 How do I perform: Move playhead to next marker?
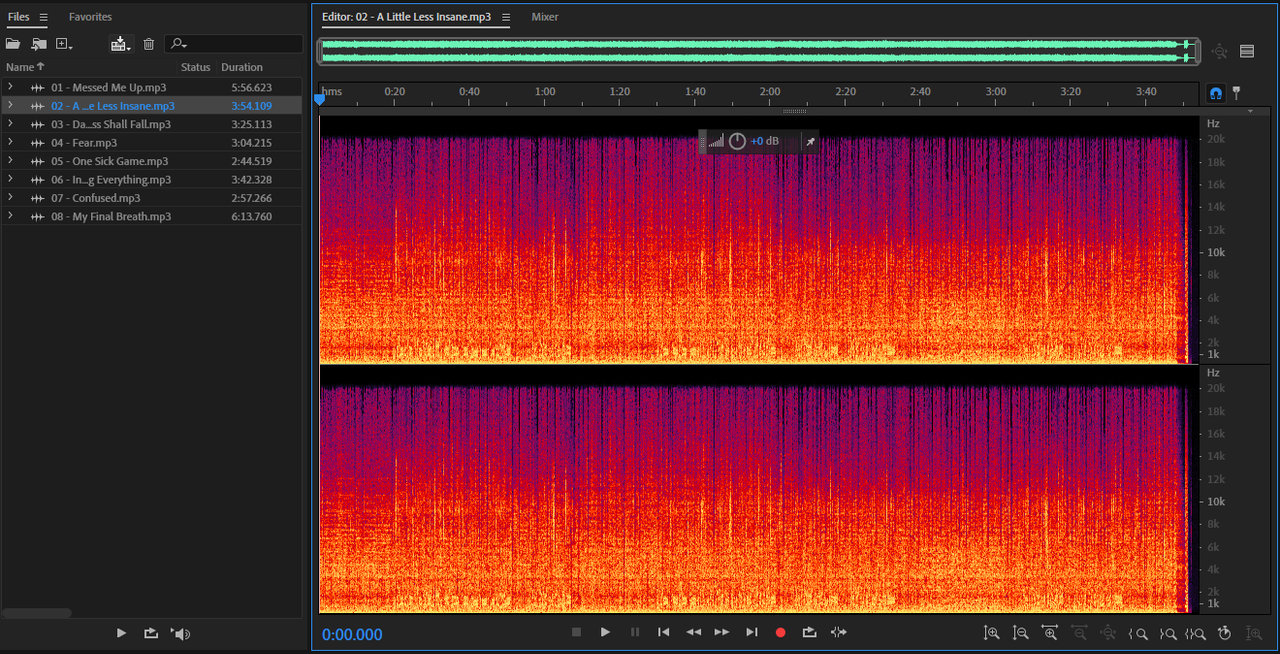[752, 632]
